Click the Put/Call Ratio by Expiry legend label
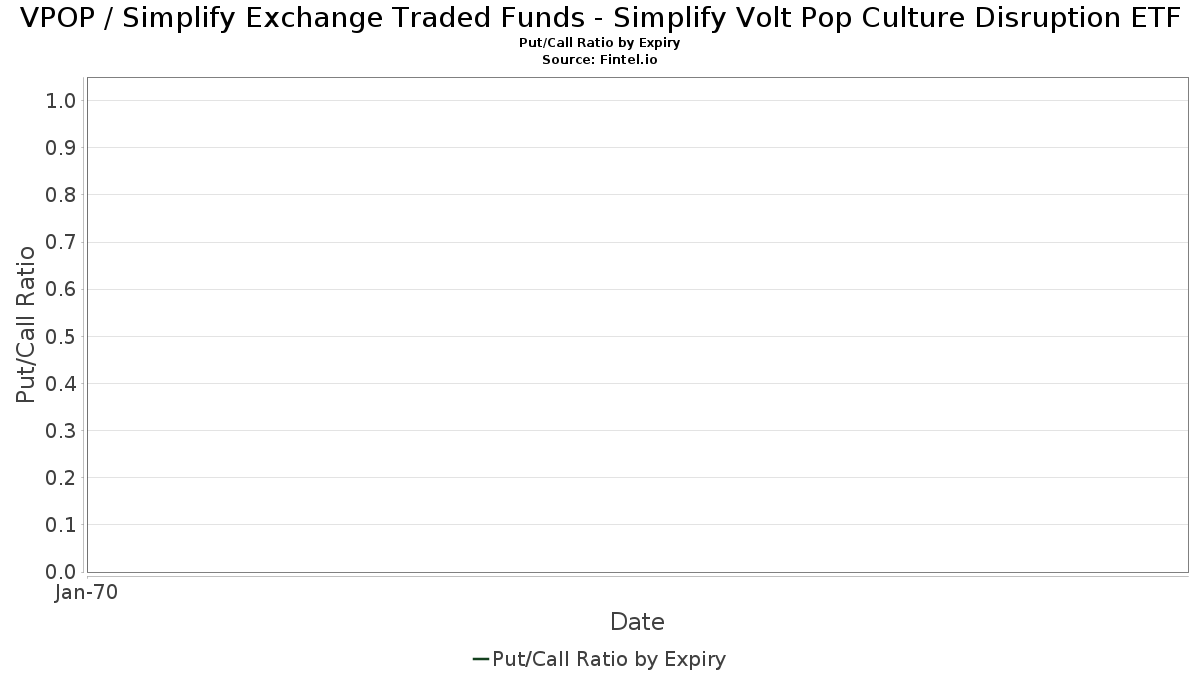Image resolution: width=1200 pixels, height=675 pixels. [609, 659]
